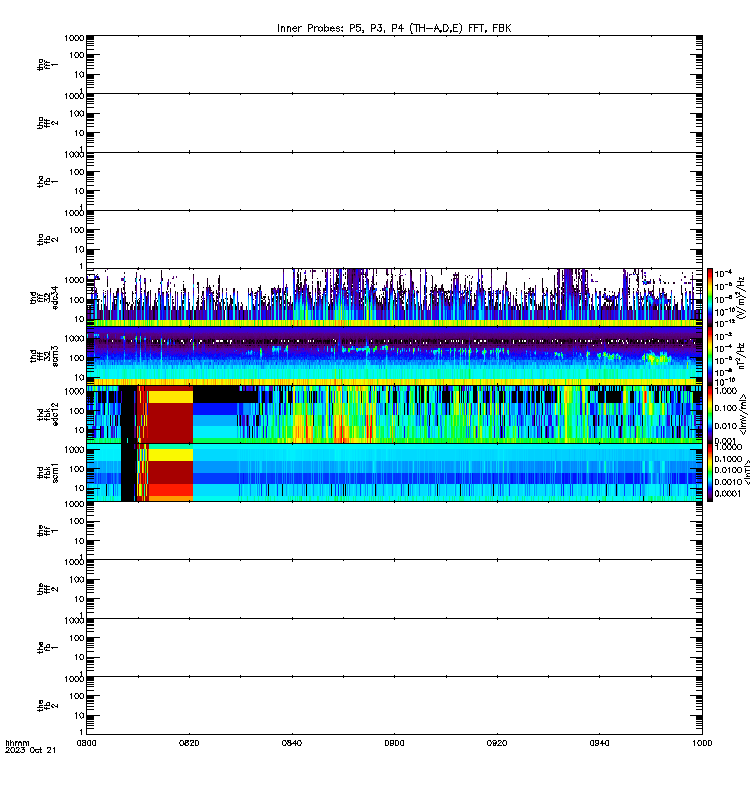Click the '0.1000' tick on the nT color bar
750x800 pixels.
click(728, 459)
